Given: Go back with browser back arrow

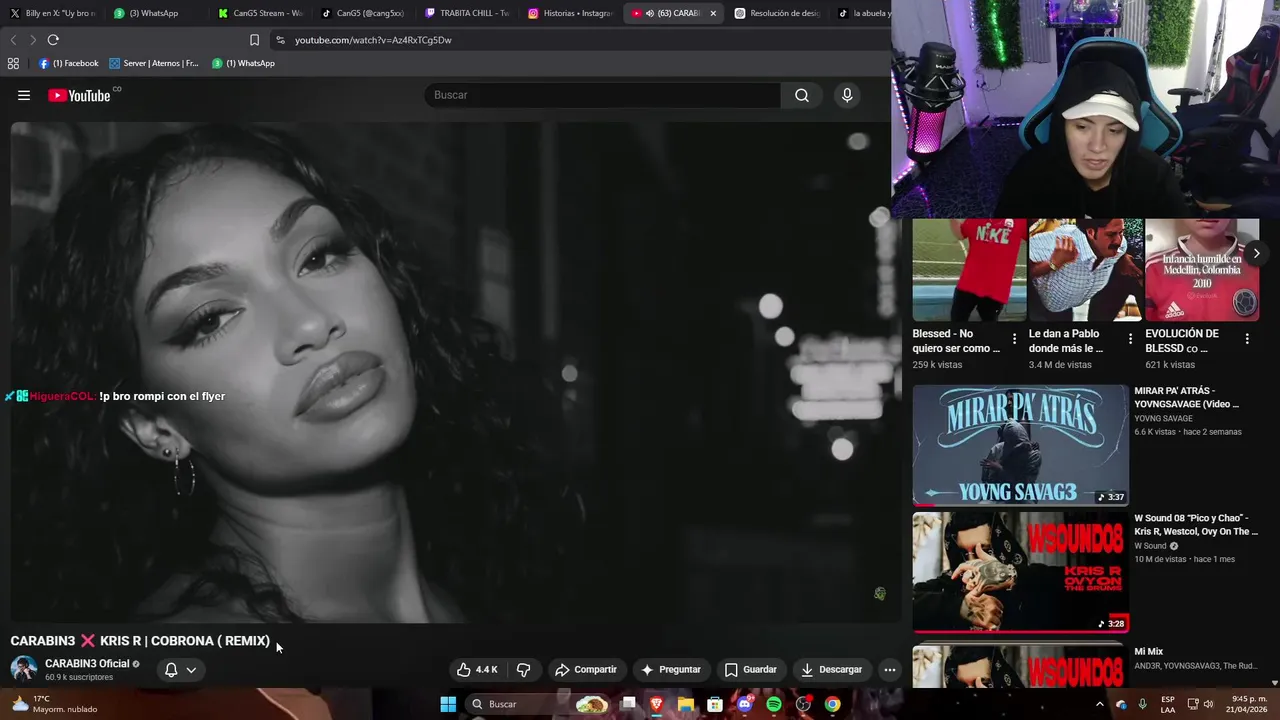Looking at the screenshot, I should click(13, 40).
